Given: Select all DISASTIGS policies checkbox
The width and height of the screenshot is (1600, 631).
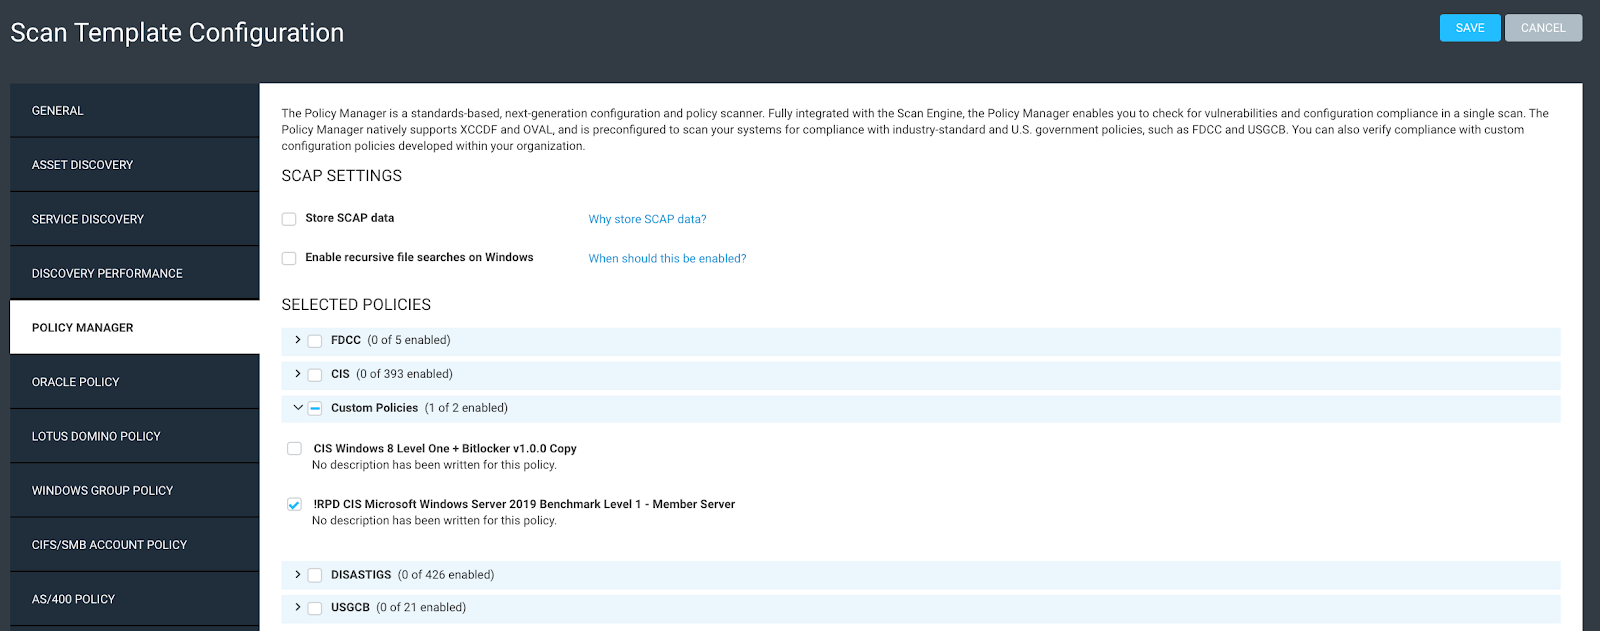Looking at the screenshot, I should click(315, 575).
